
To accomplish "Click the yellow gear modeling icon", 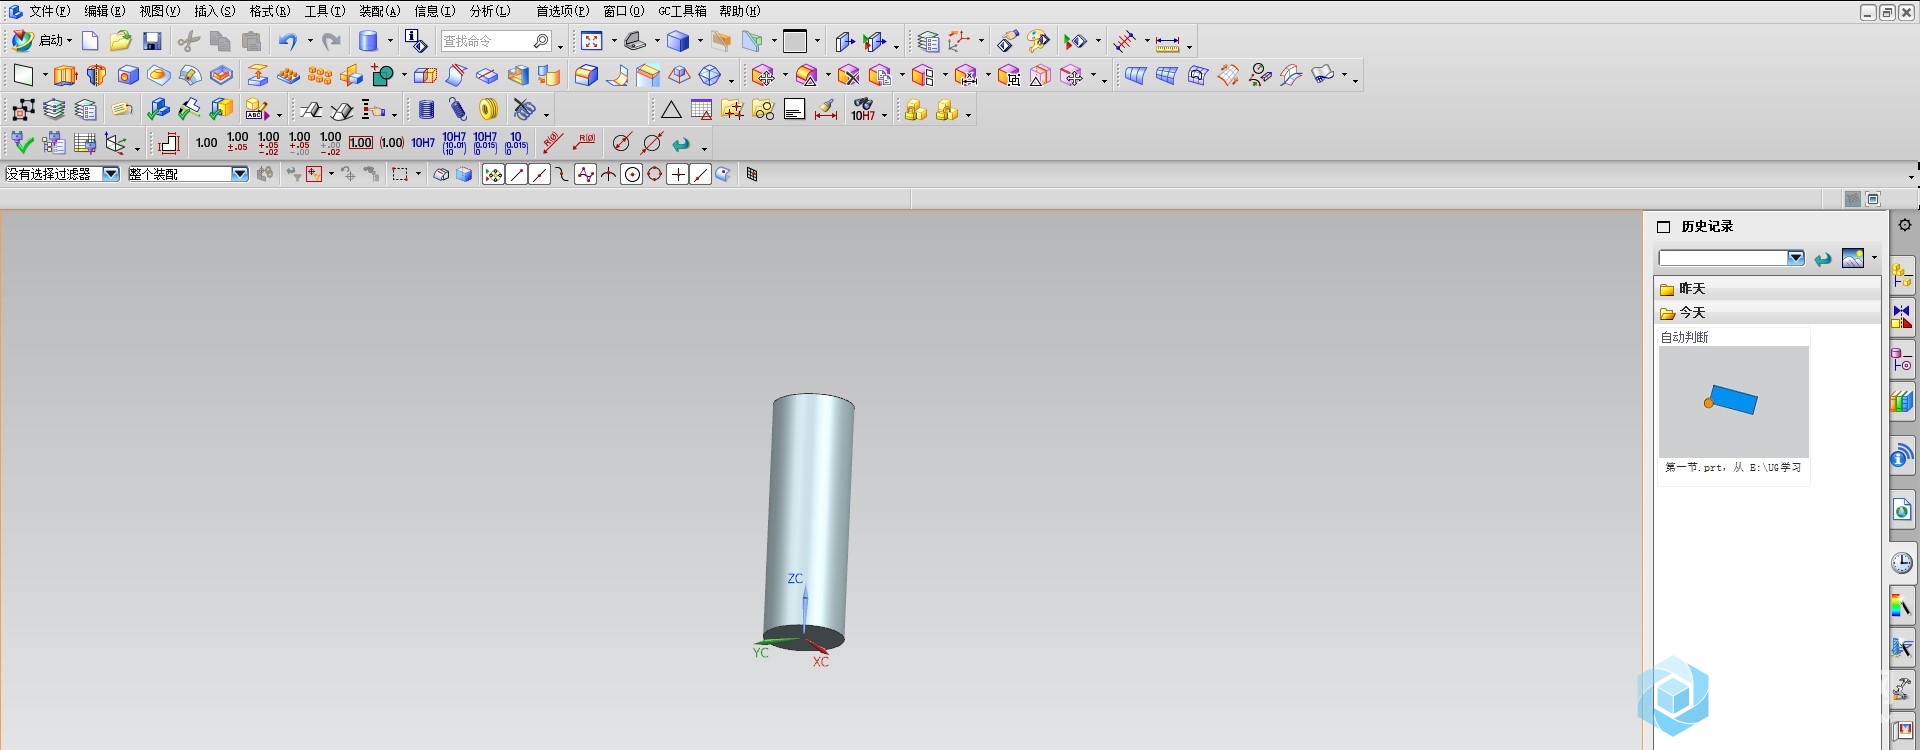I will tap(489, 110).
